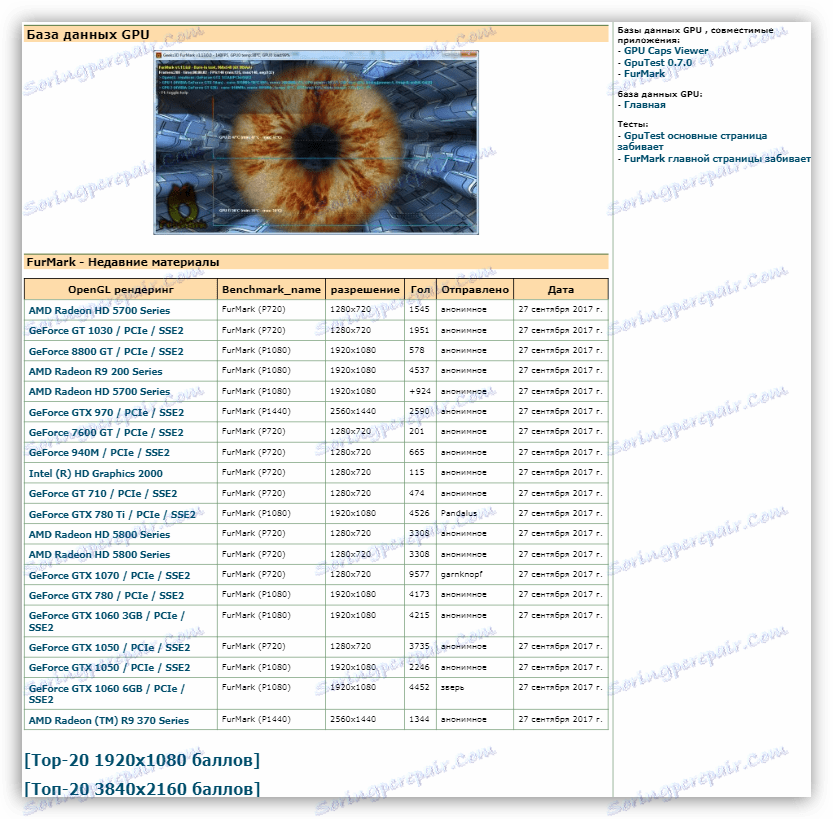Open AMD Radeon R9 200 Series entry
This screenshot has height=819, width=833.
pos(95,372)
